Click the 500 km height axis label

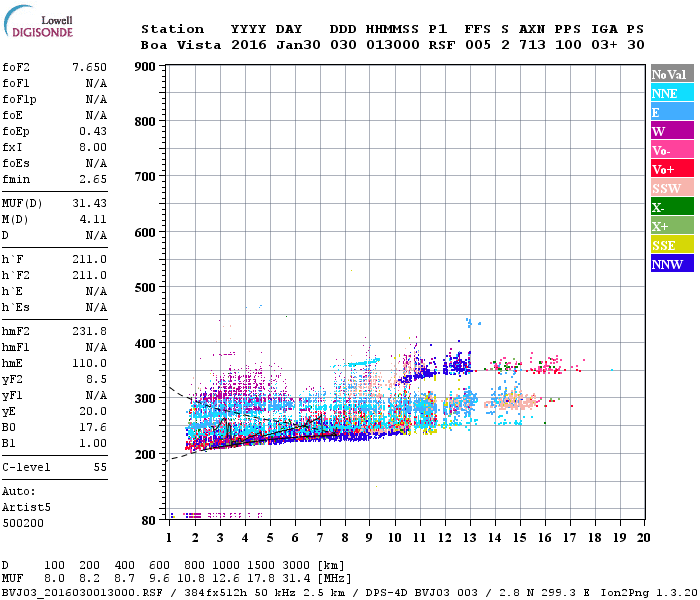[145, 288]
